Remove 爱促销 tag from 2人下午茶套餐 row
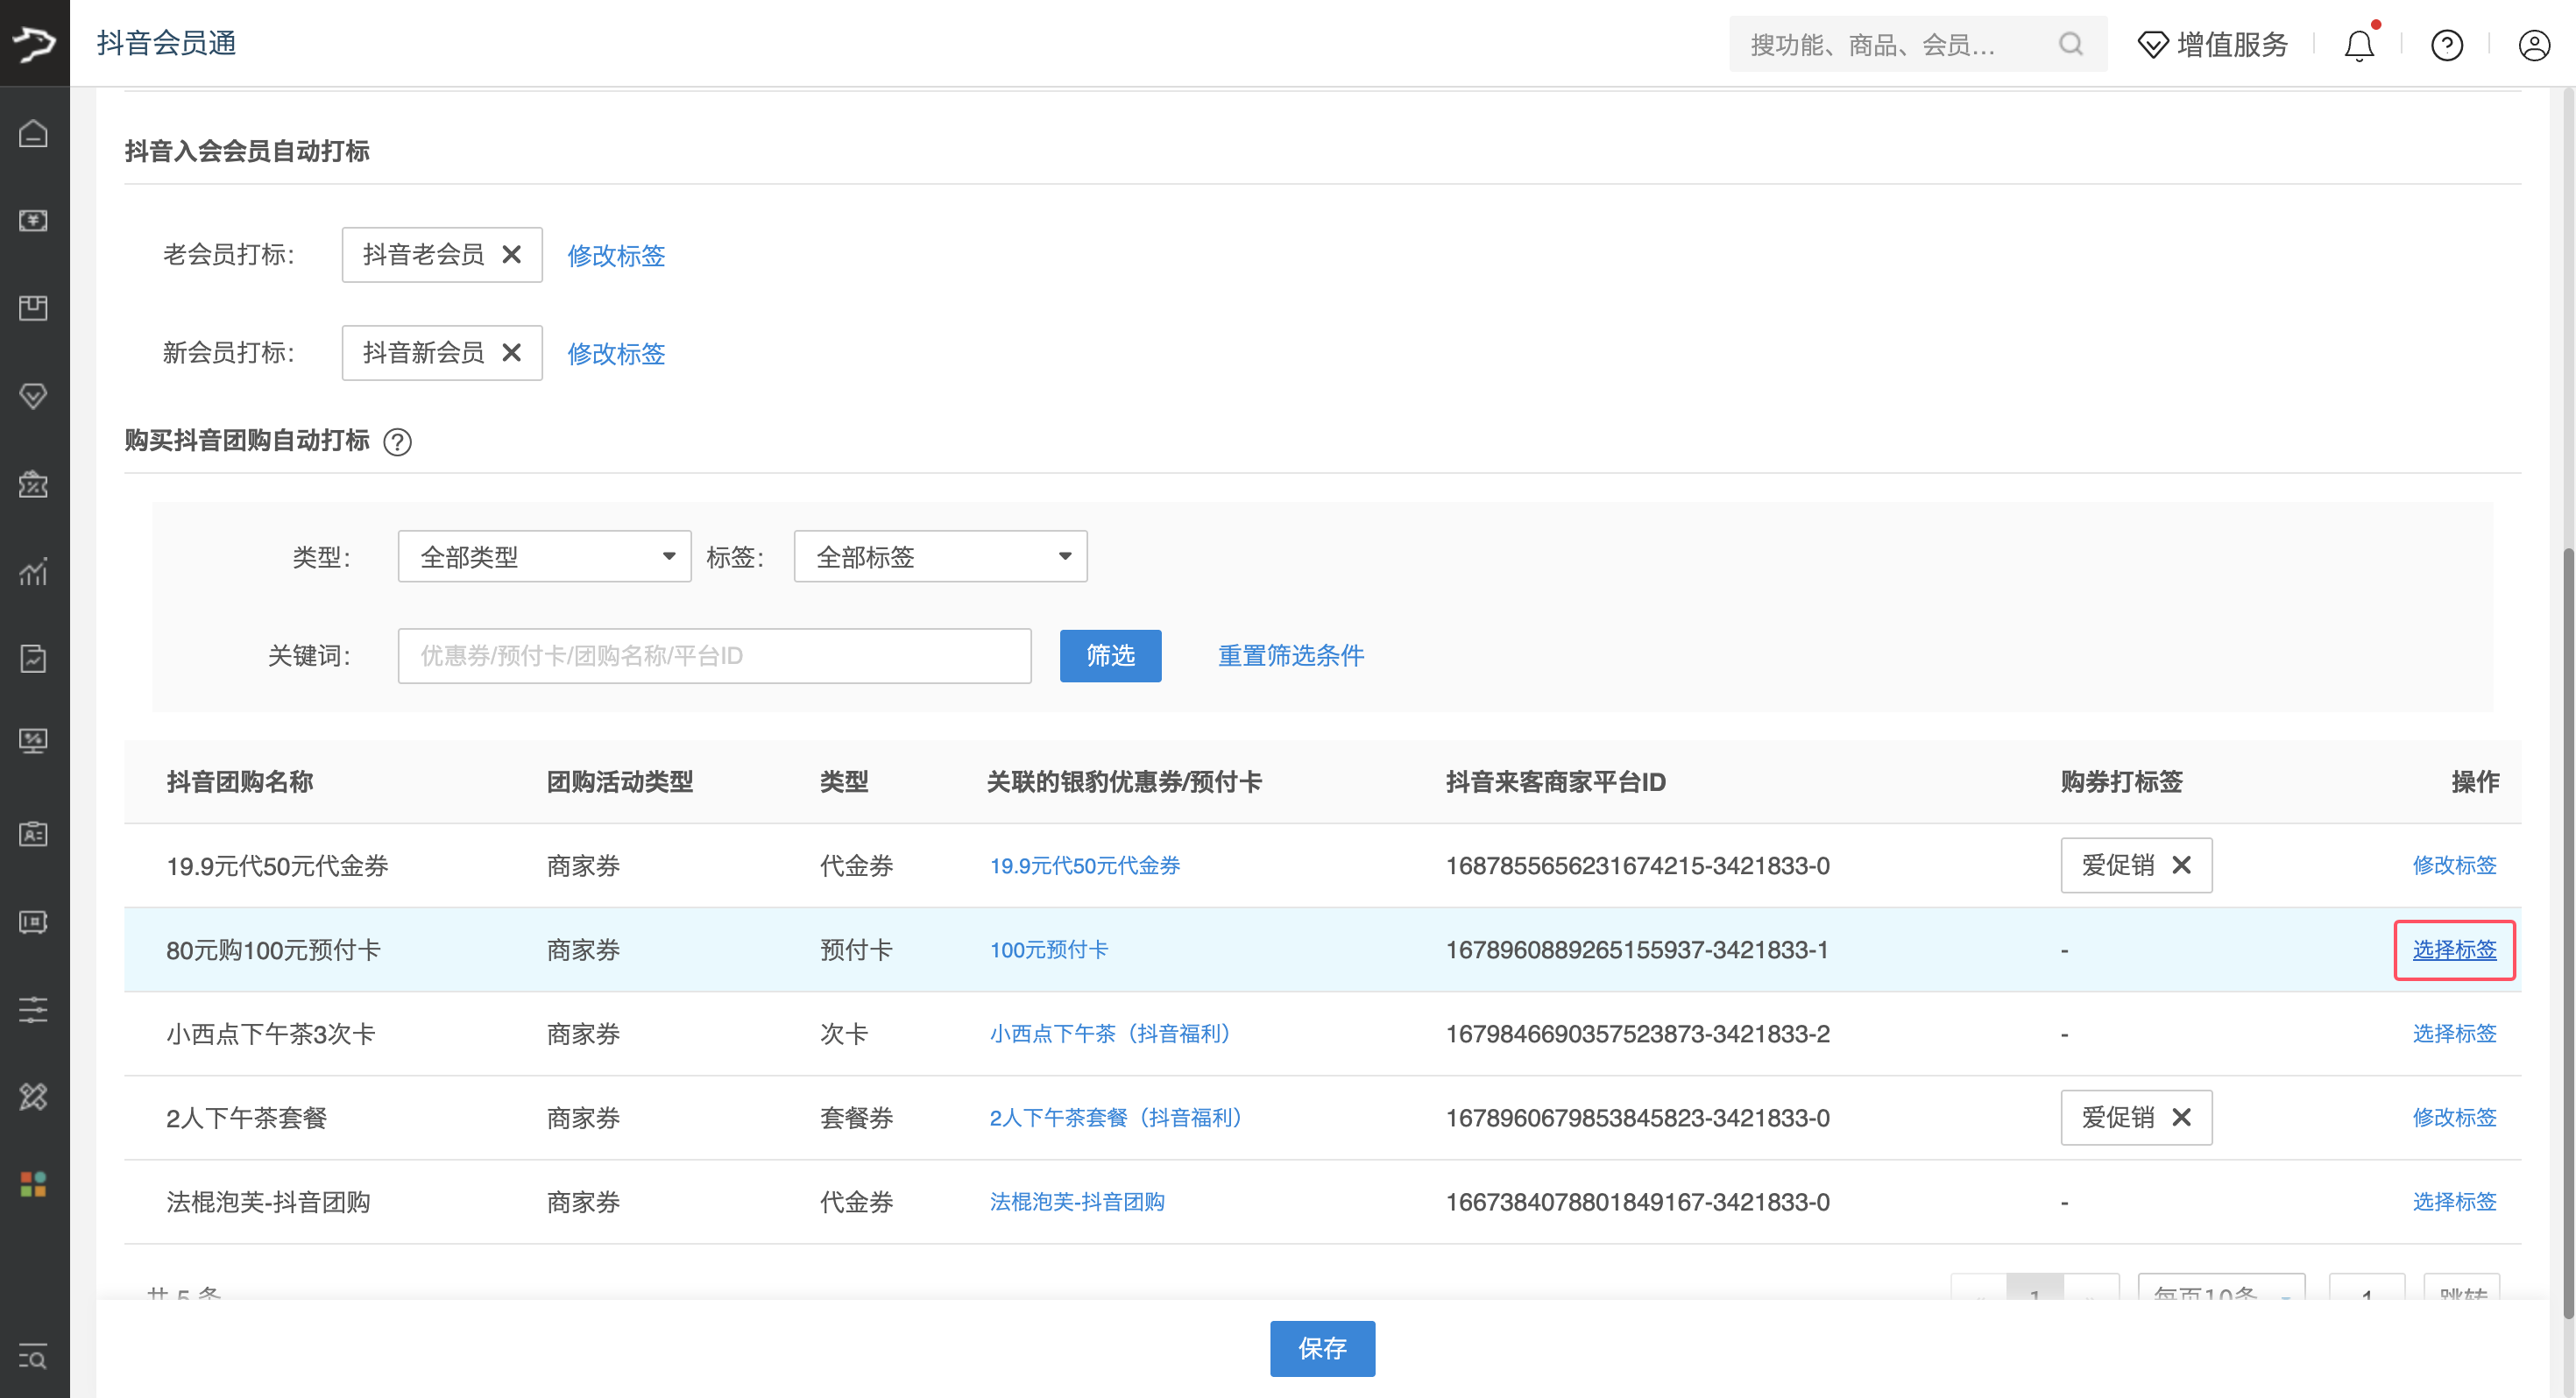This screenshot has width=2576, height=1398. click(2182, 1117)
